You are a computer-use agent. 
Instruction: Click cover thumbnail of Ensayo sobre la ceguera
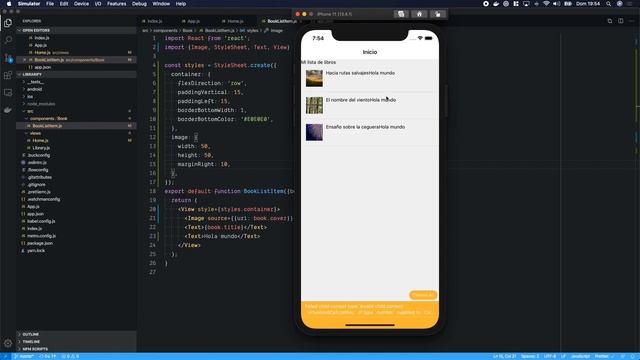(x=314, y=132)
